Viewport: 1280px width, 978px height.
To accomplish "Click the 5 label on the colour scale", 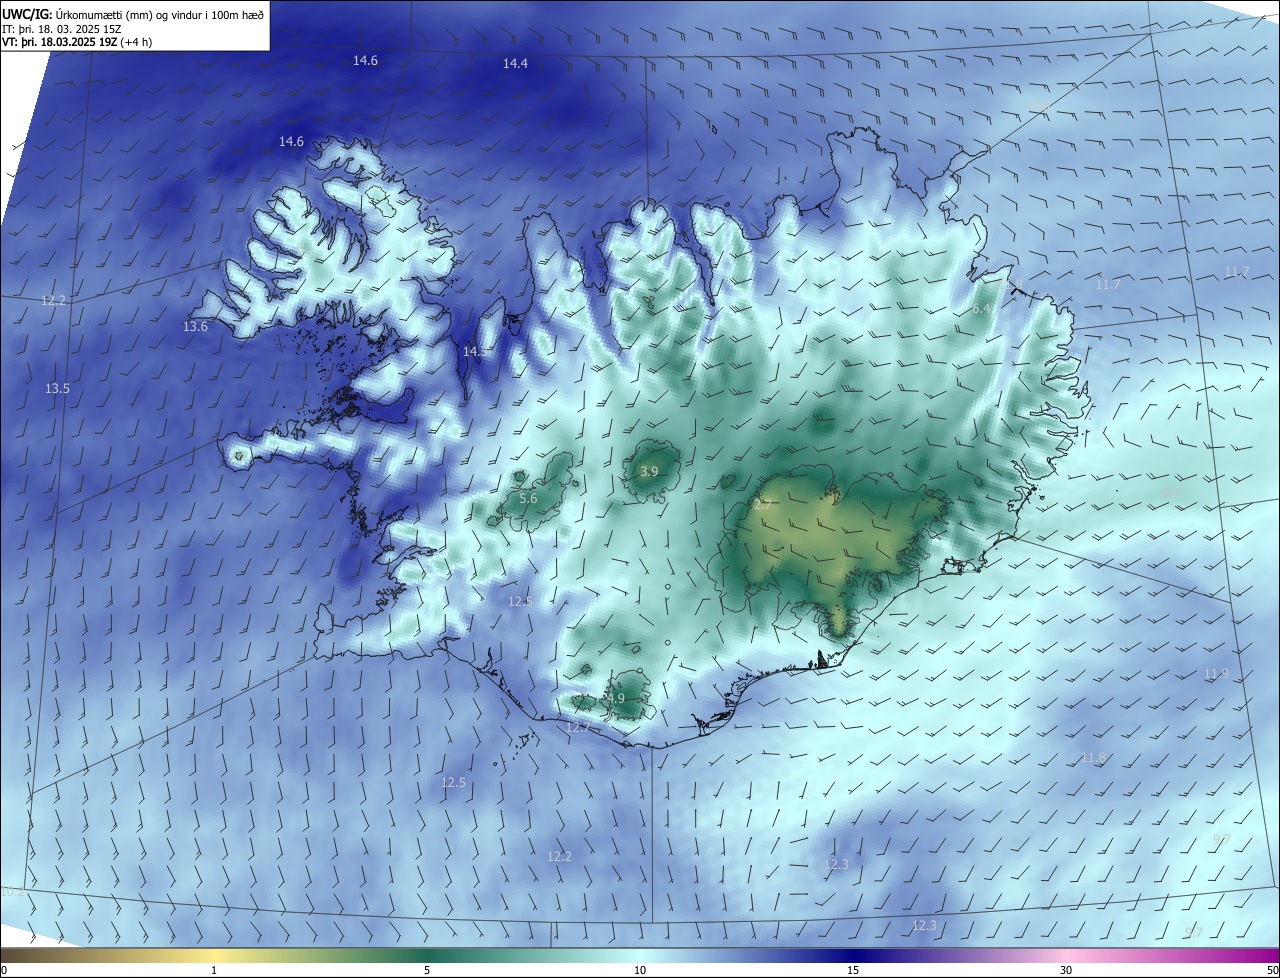I will [x=427, y=970].
